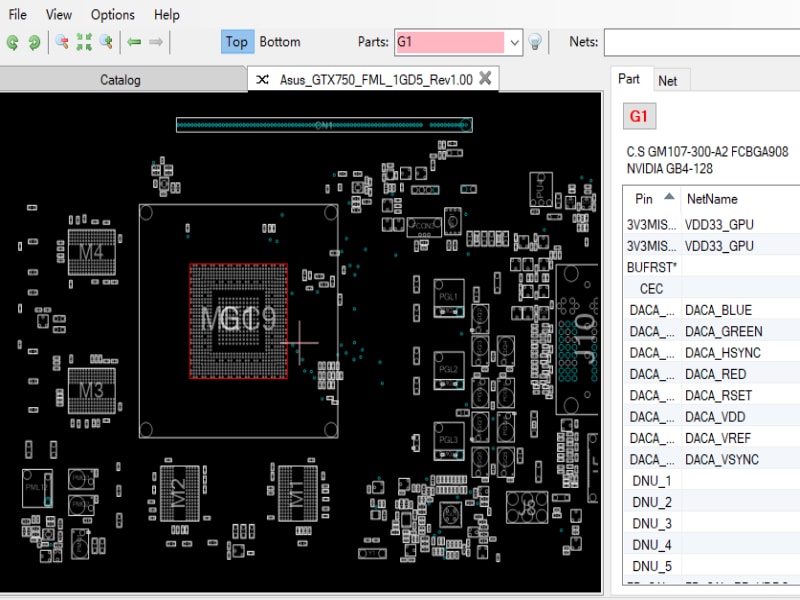Click the light bulb highlight icon

(535, 42)
